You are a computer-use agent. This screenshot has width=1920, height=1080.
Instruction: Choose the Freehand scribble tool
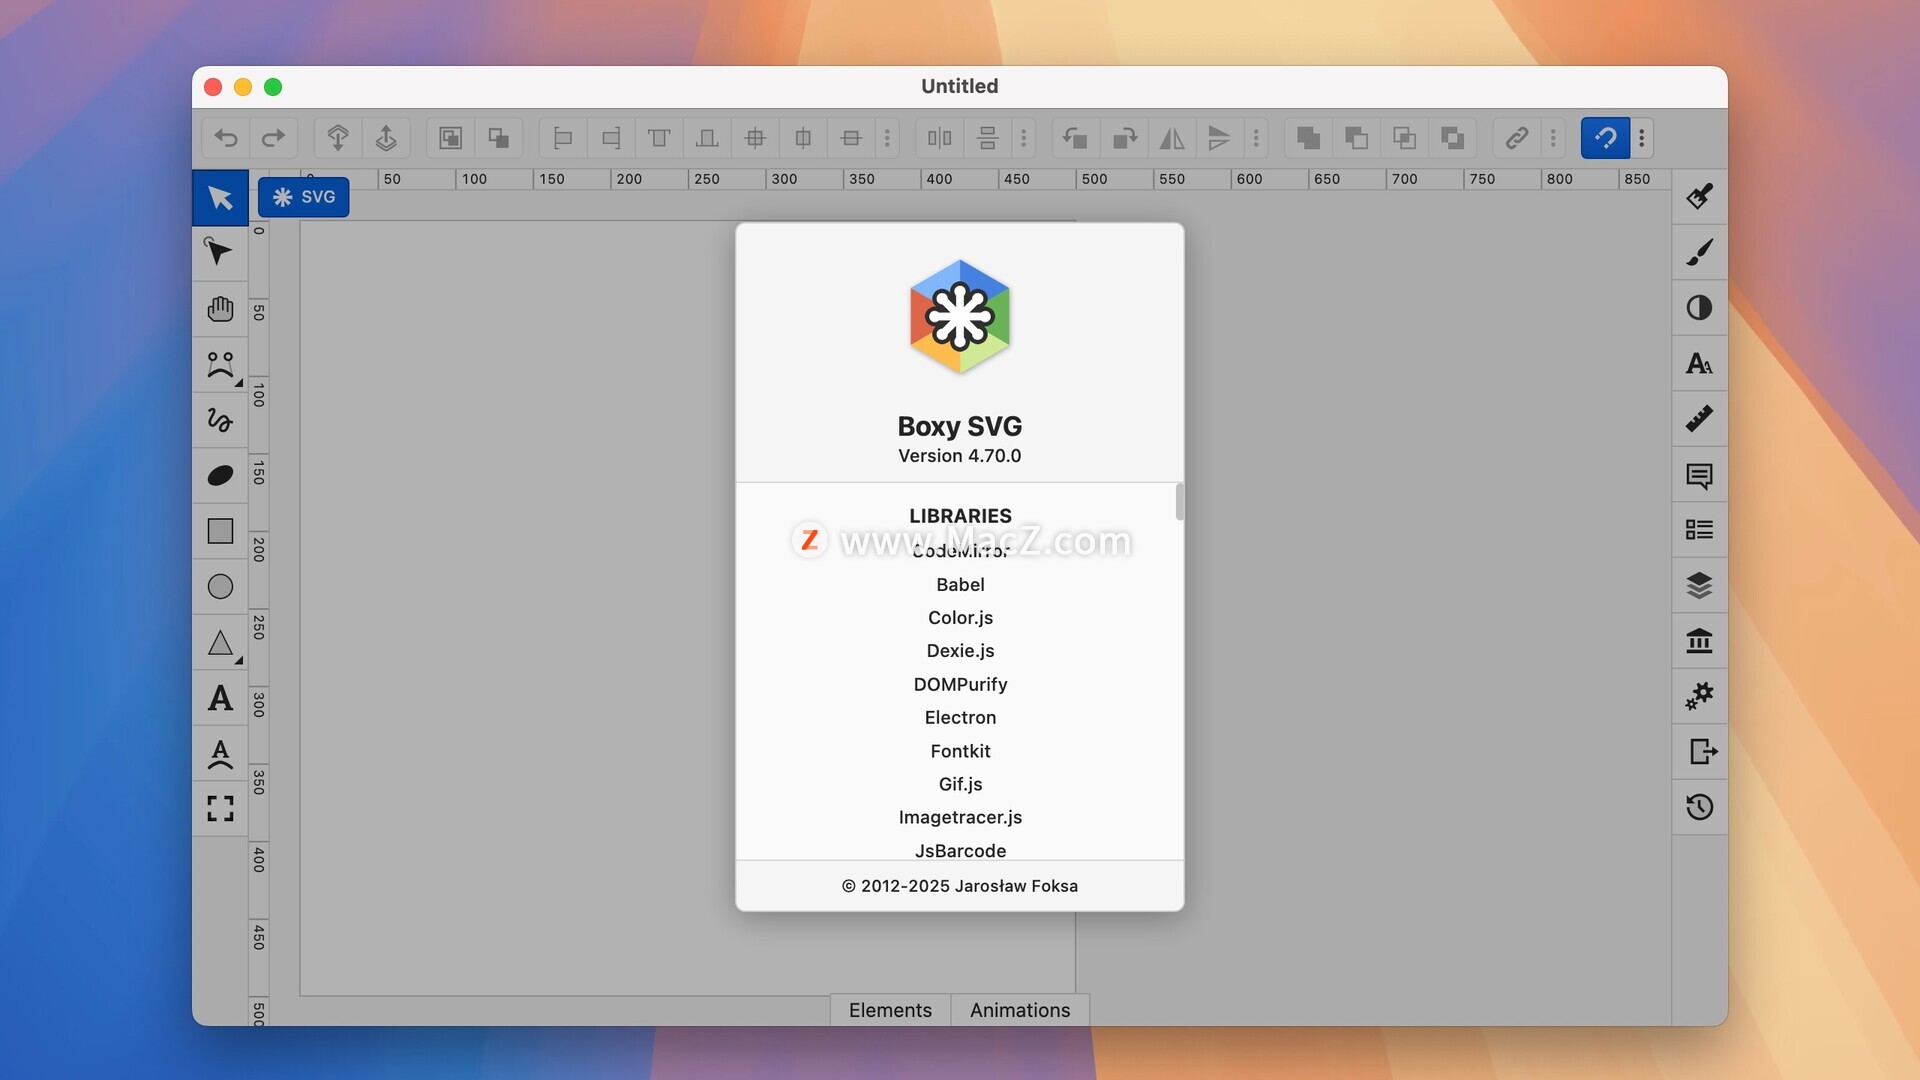220,419
